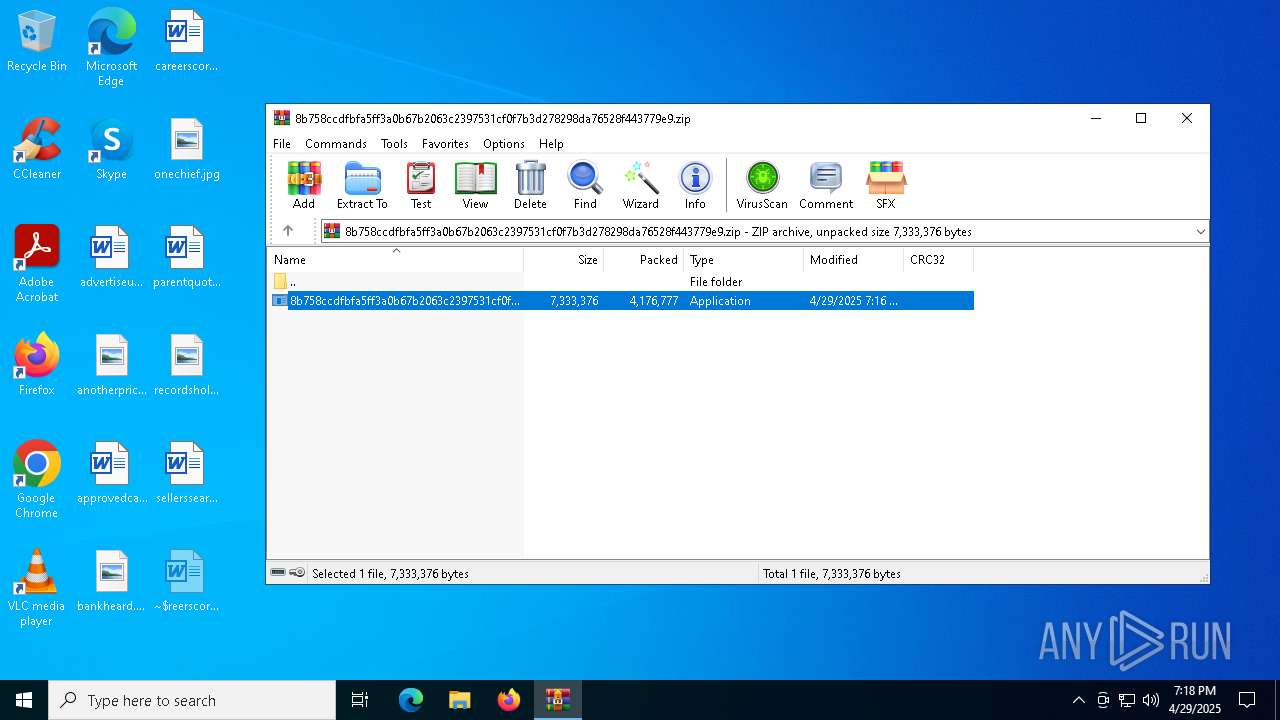1280x720 pixels.
Task: Open VLC media player desktop shortcut
Action: [37, 588]
